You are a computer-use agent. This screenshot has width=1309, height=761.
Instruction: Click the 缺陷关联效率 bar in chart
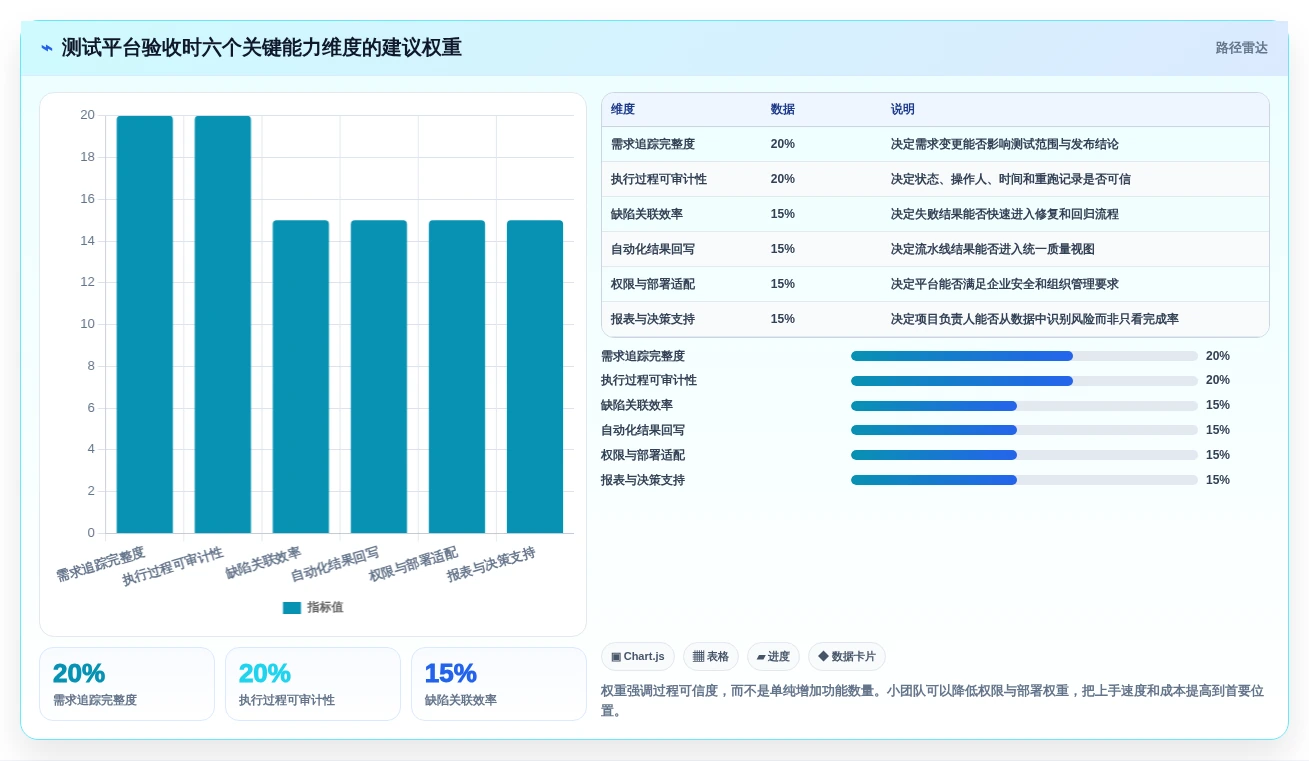coord(301,377)
